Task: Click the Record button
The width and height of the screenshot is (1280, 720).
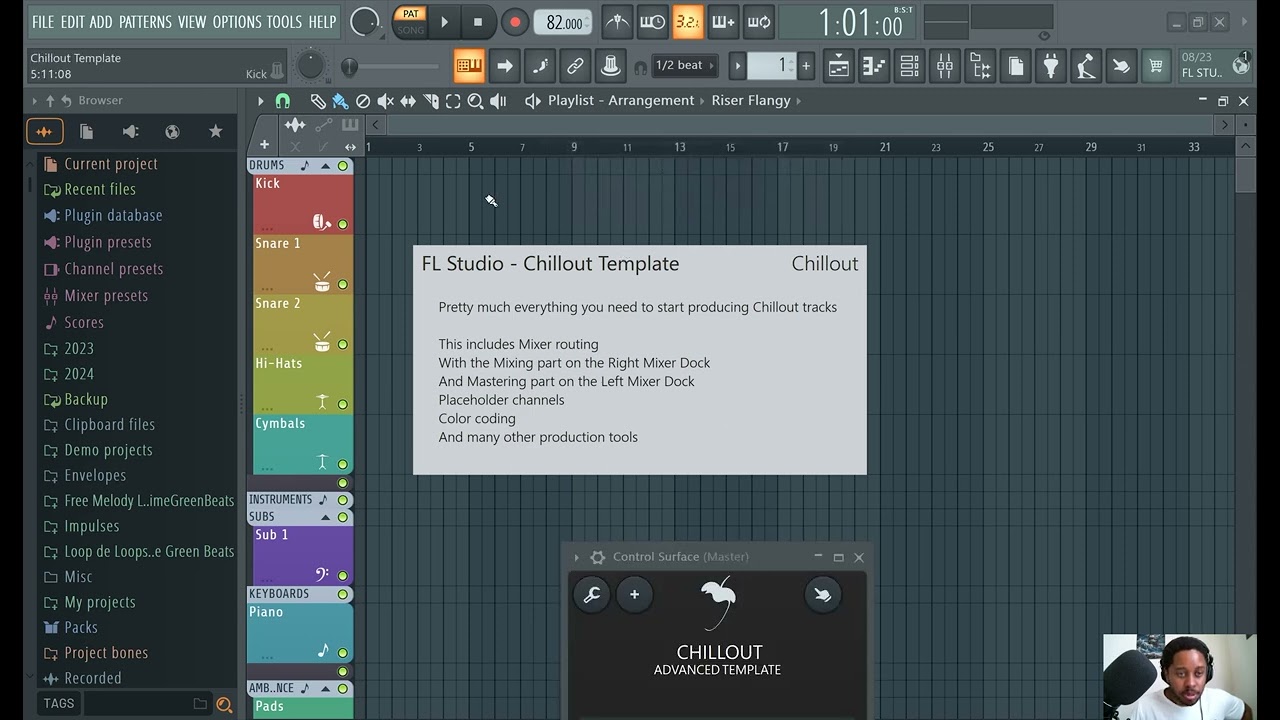Action: [514, 22]
